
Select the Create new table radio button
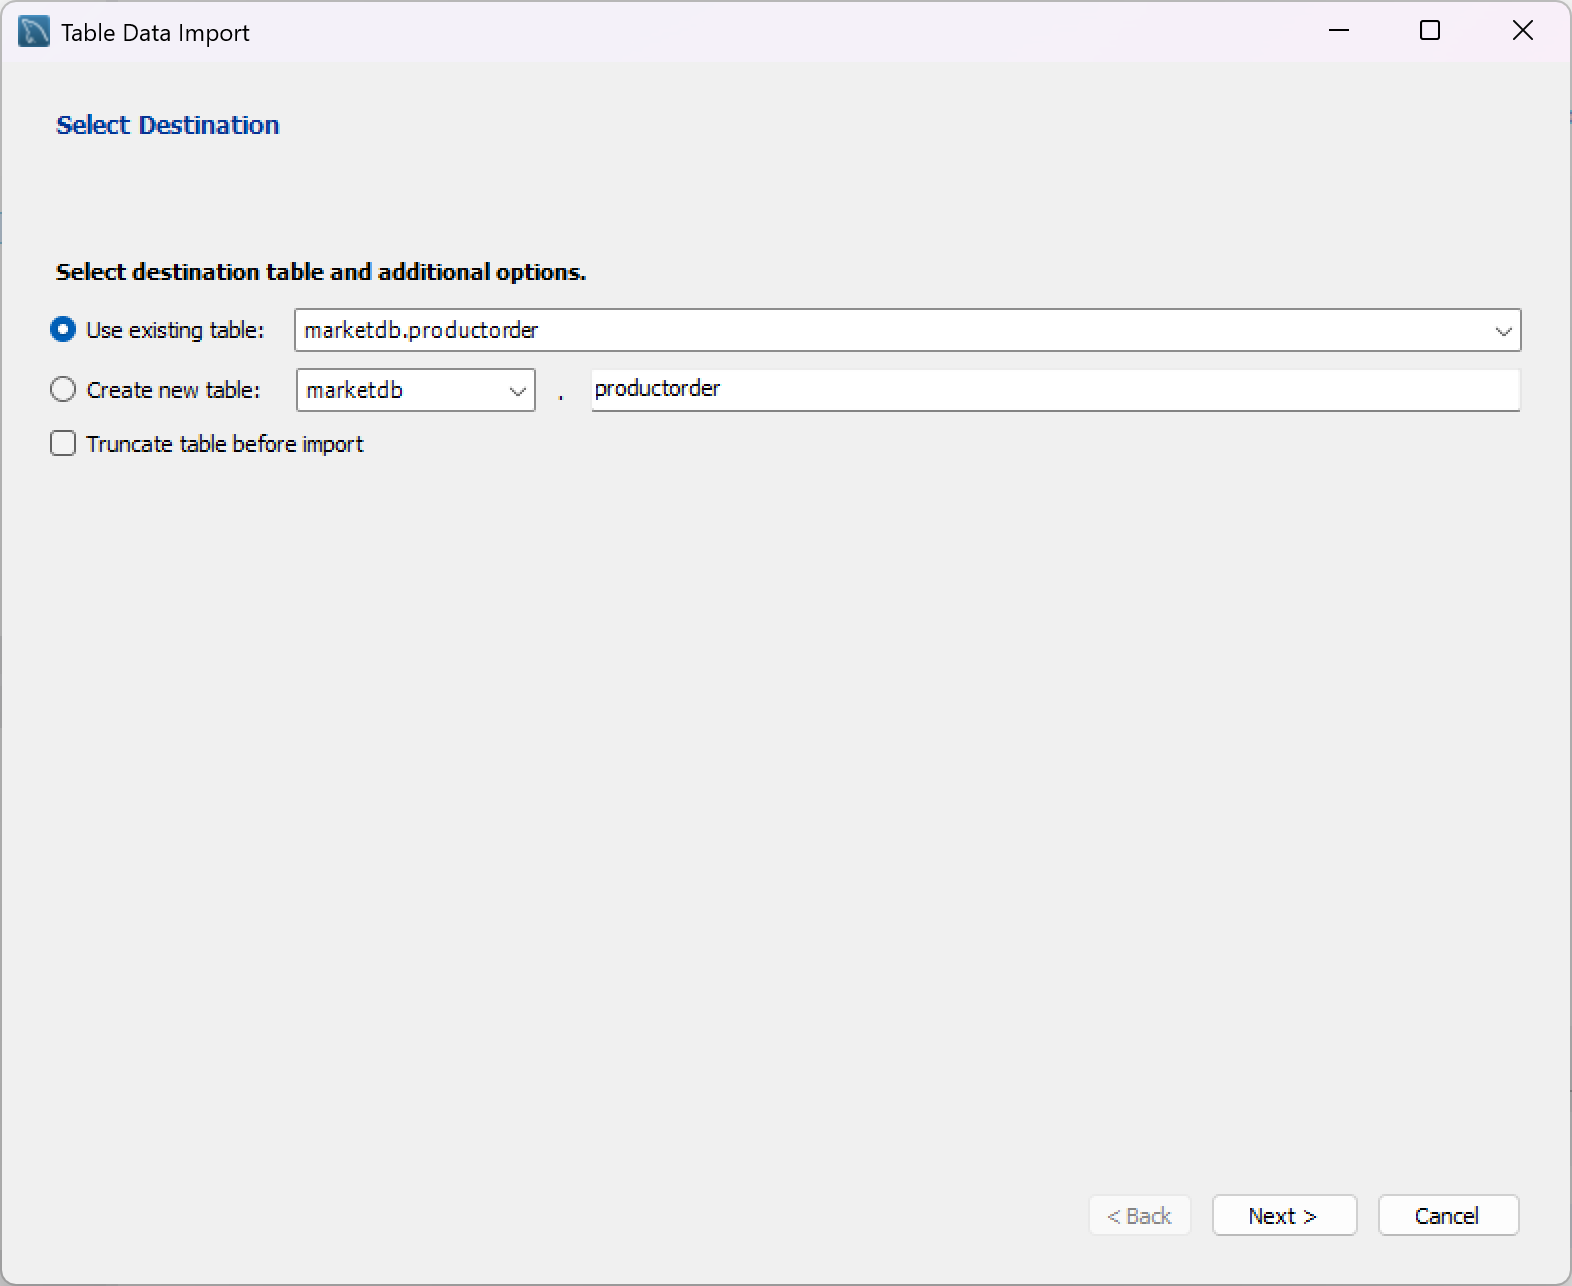coord(63,389)
